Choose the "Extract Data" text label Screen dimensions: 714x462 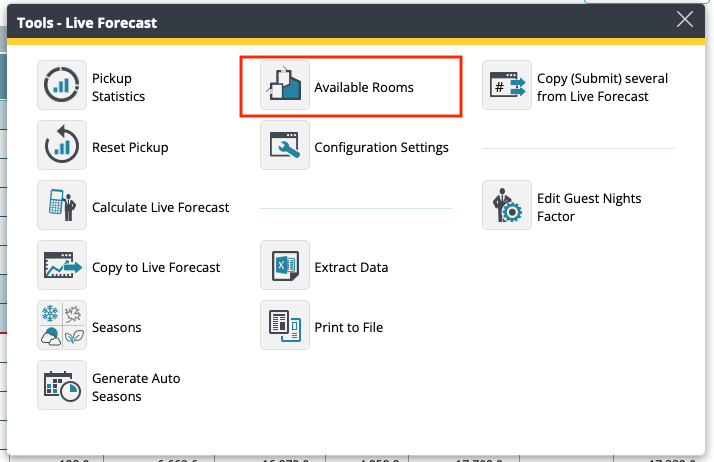(351, 268)
